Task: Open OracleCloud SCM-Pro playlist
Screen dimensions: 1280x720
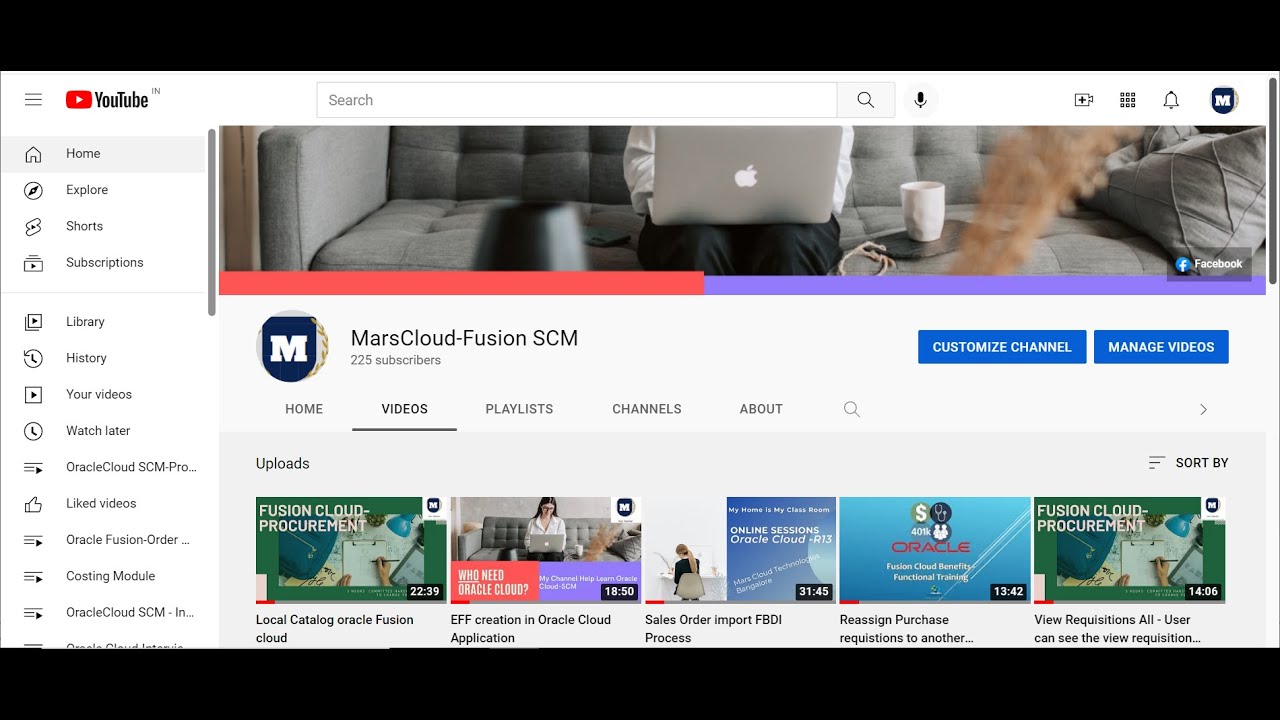Action: [x=104, y=467]
